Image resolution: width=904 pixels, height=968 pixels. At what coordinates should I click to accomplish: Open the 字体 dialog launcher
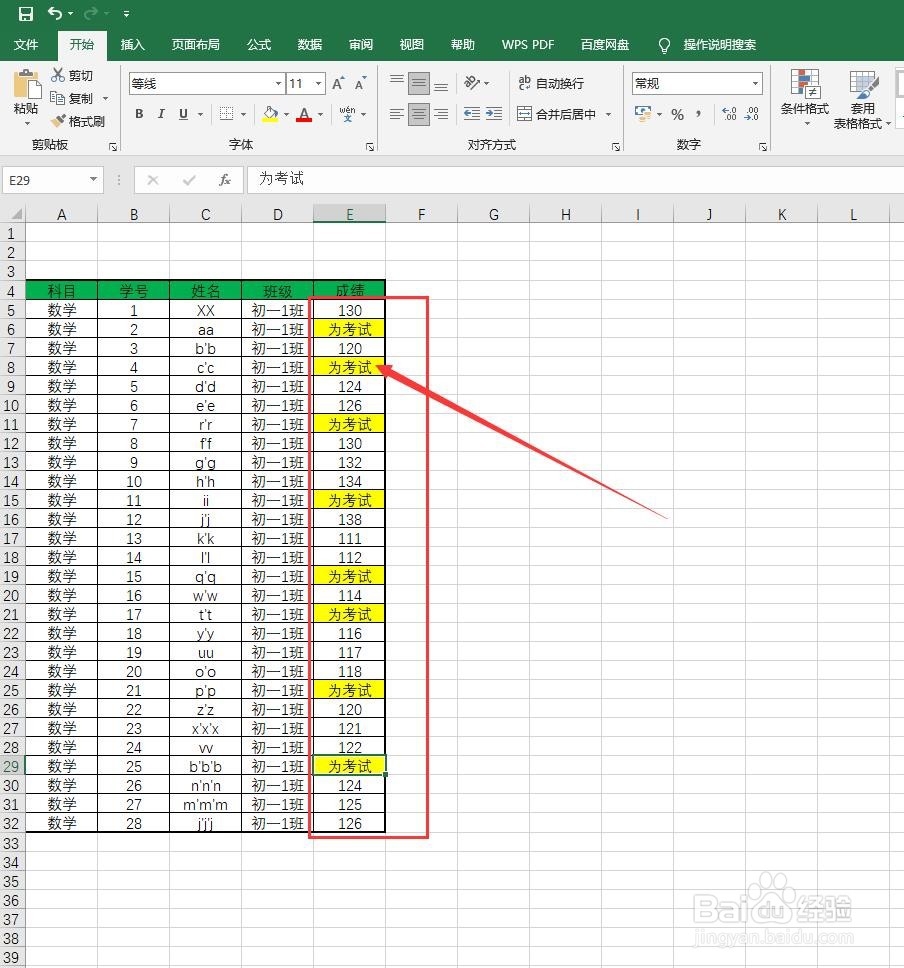pos(370,147)
